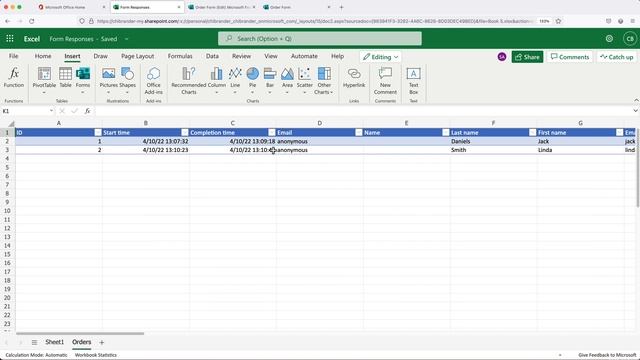
Task: Open Office Add-ins
Action: 153,80
